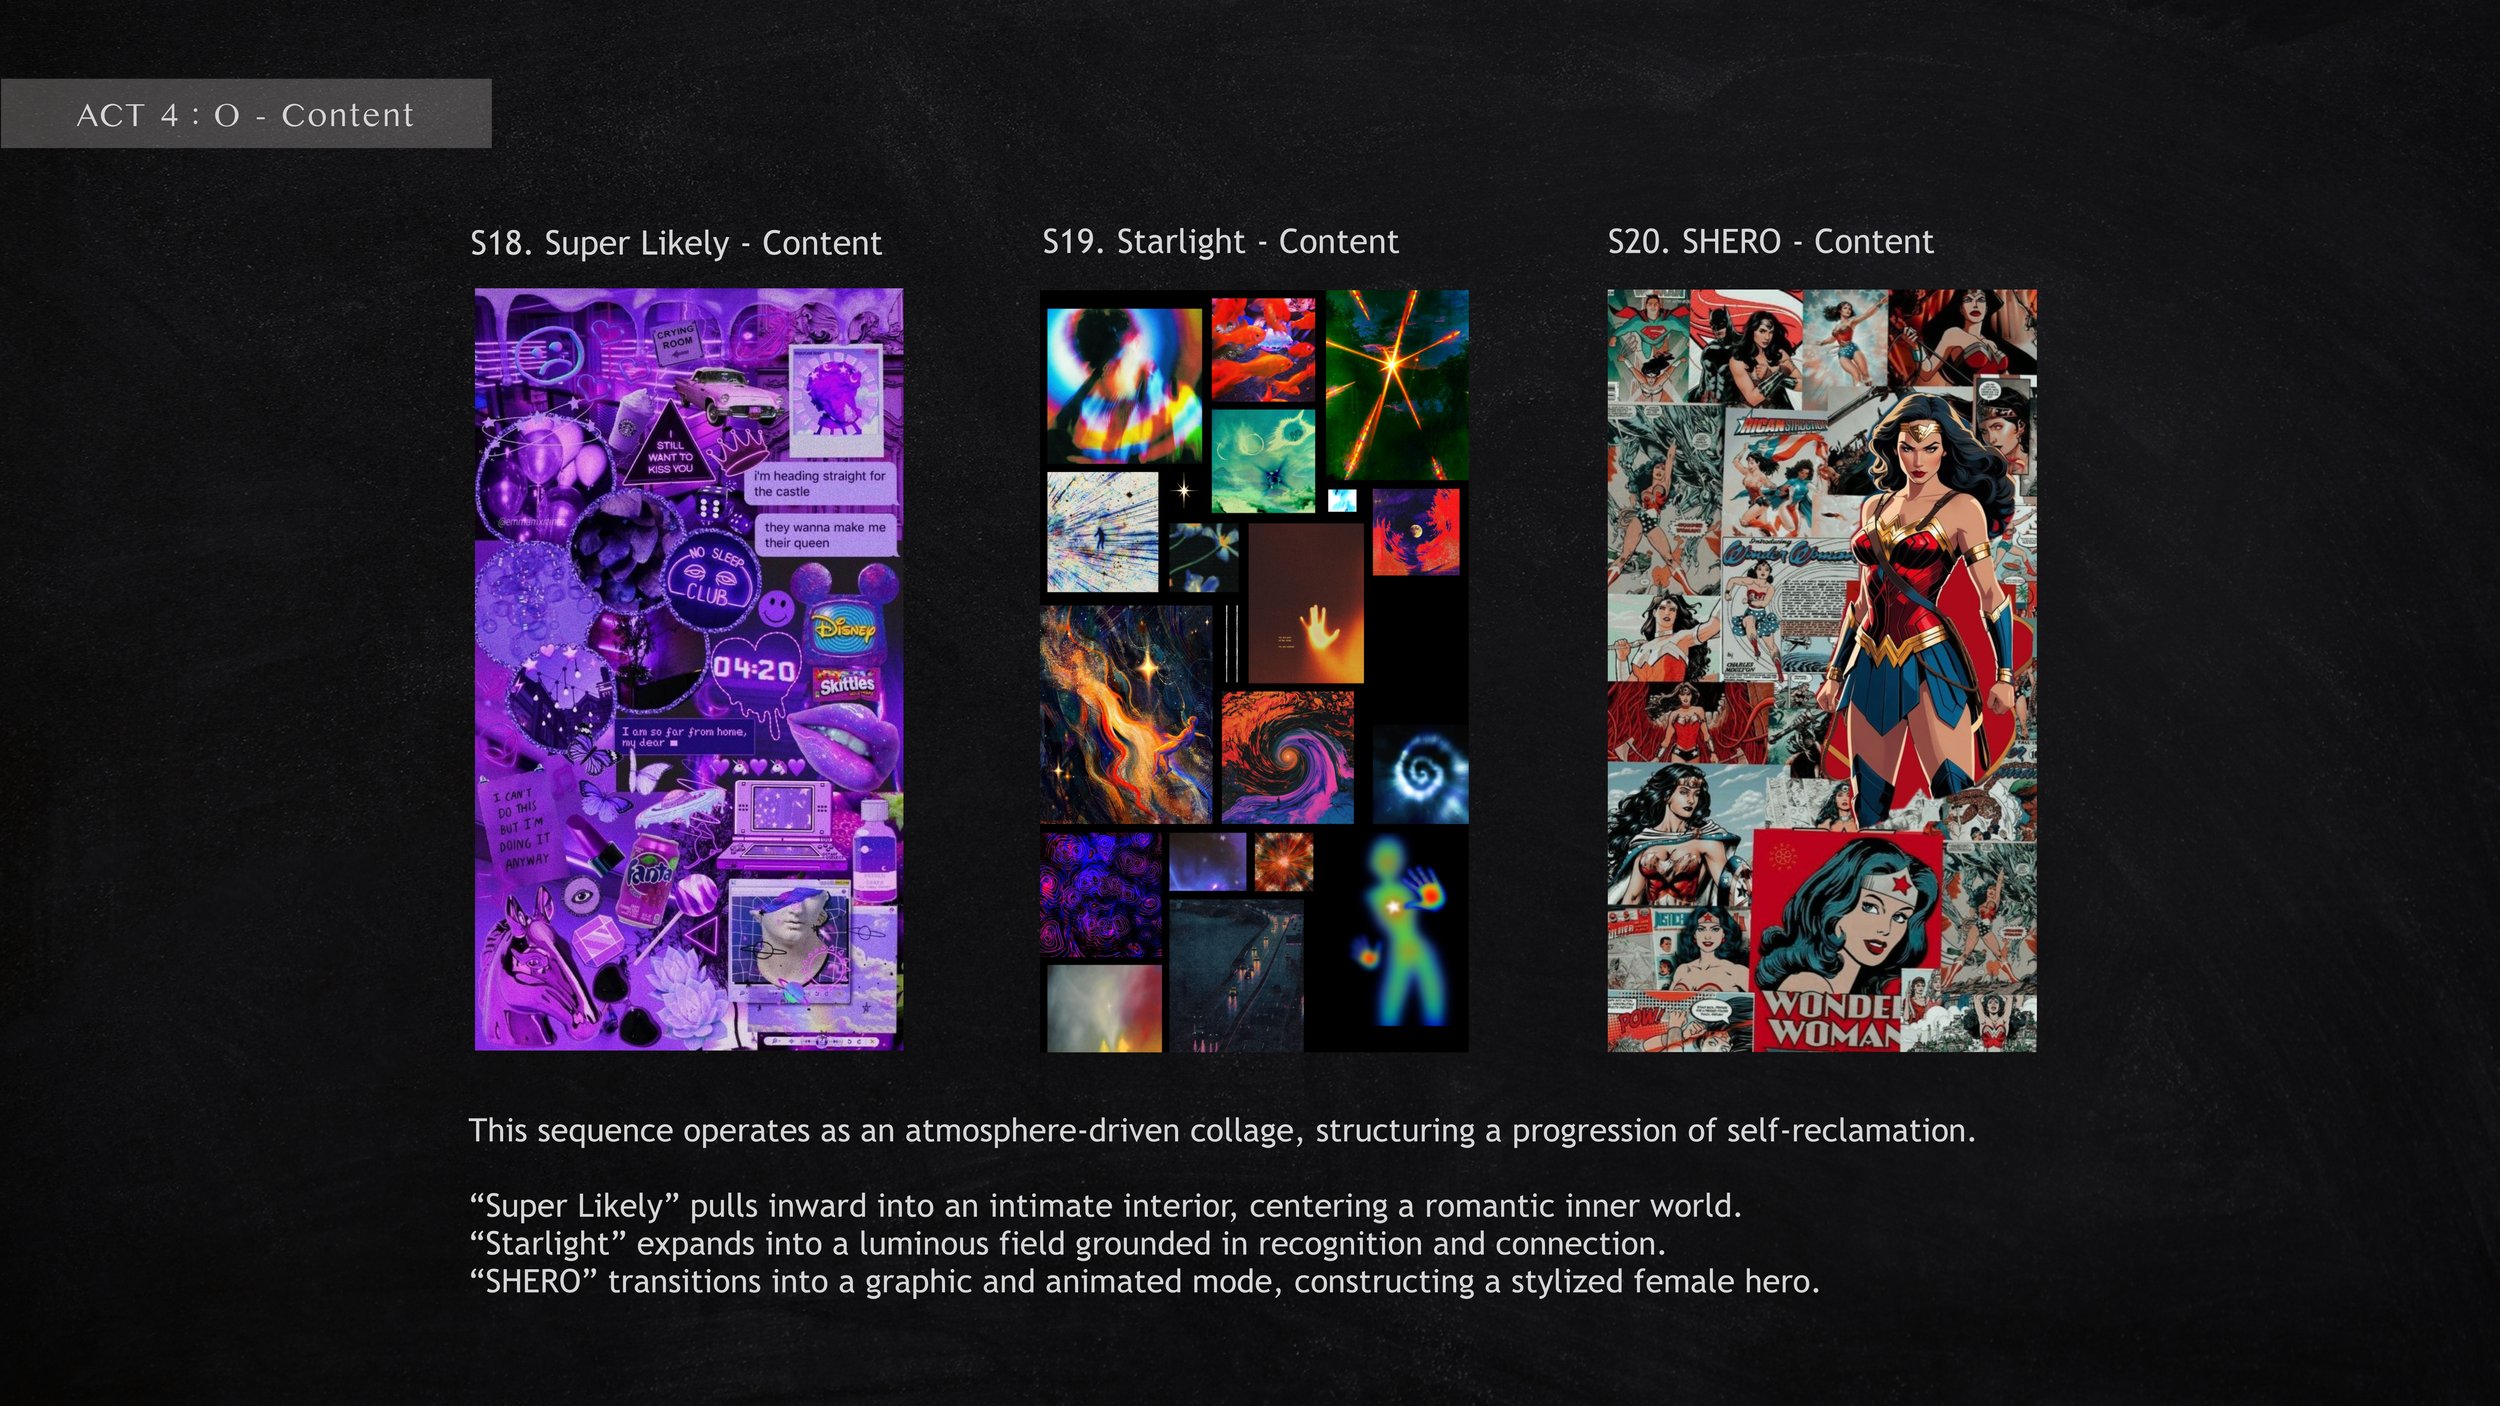
Task: Click the glowing hand poster tile
Action: [1305, 604]
